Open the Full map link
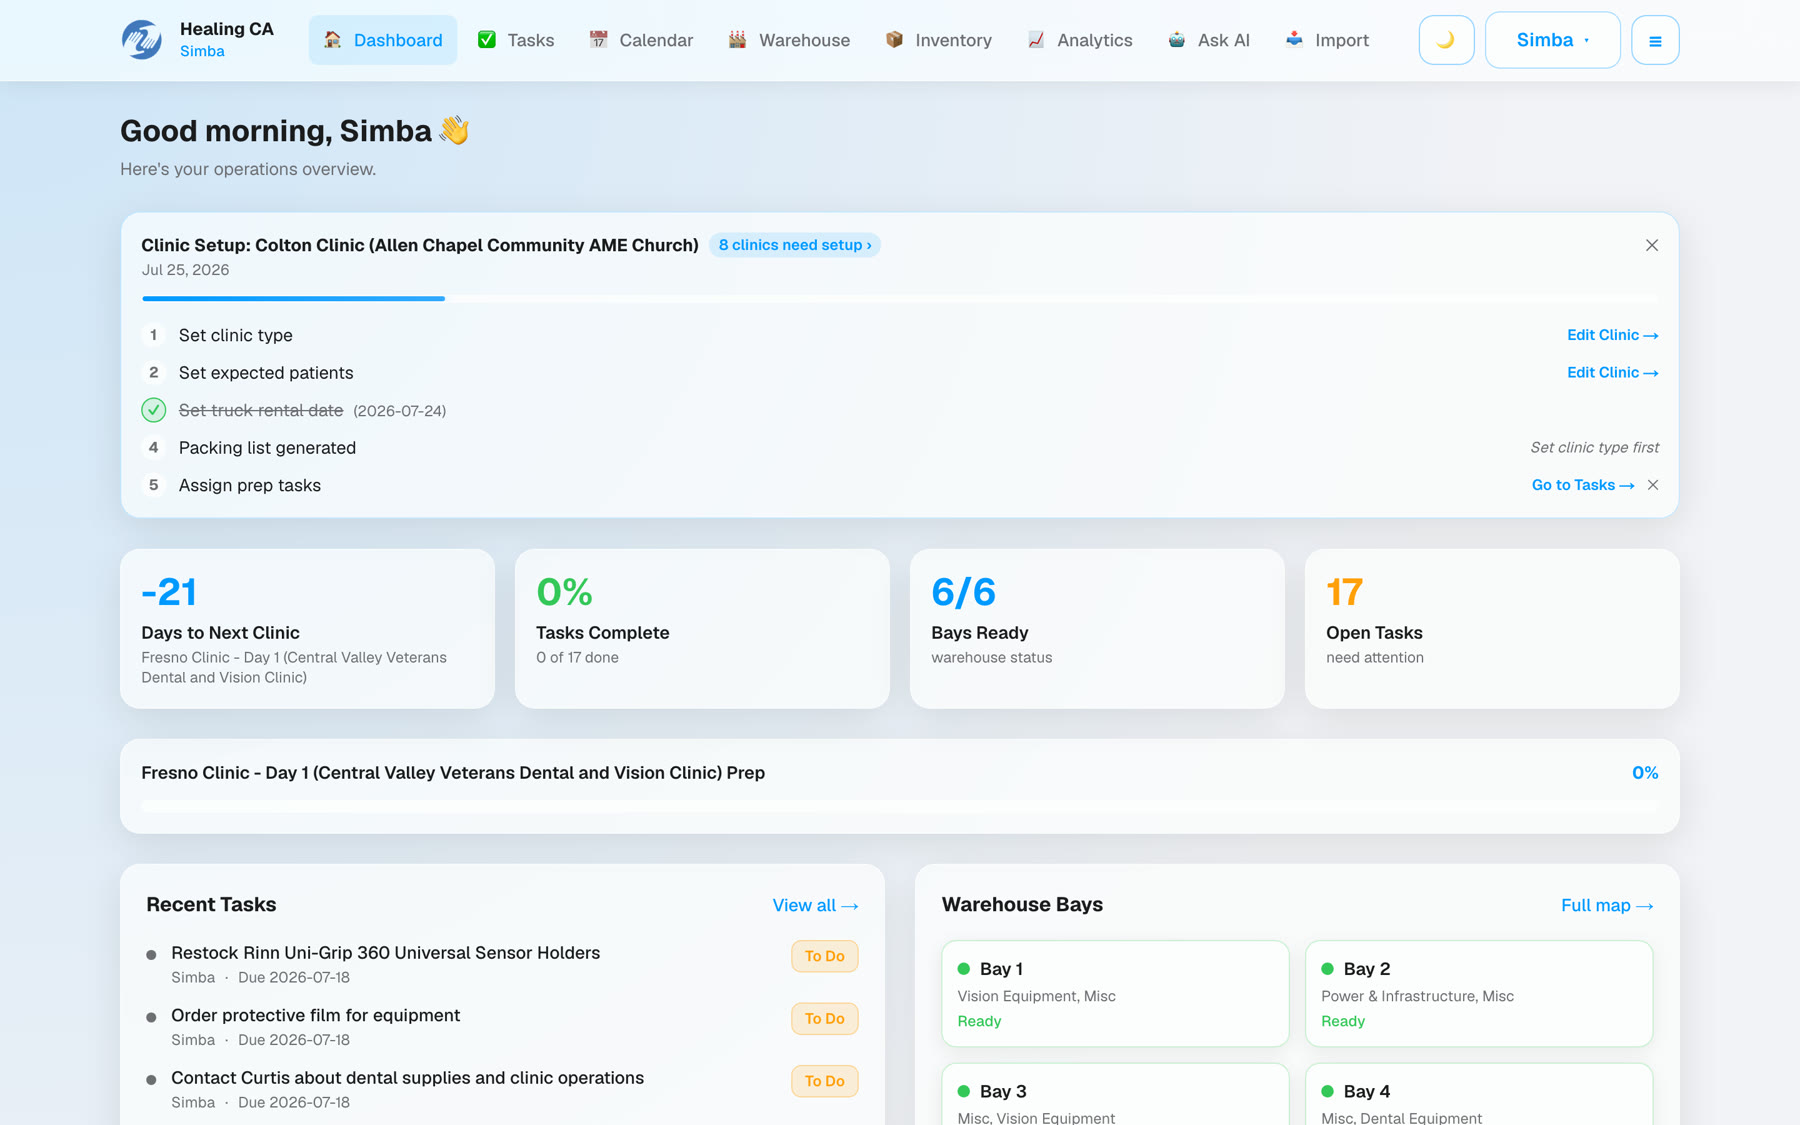1800x1125 pixels. (1607, 905)
